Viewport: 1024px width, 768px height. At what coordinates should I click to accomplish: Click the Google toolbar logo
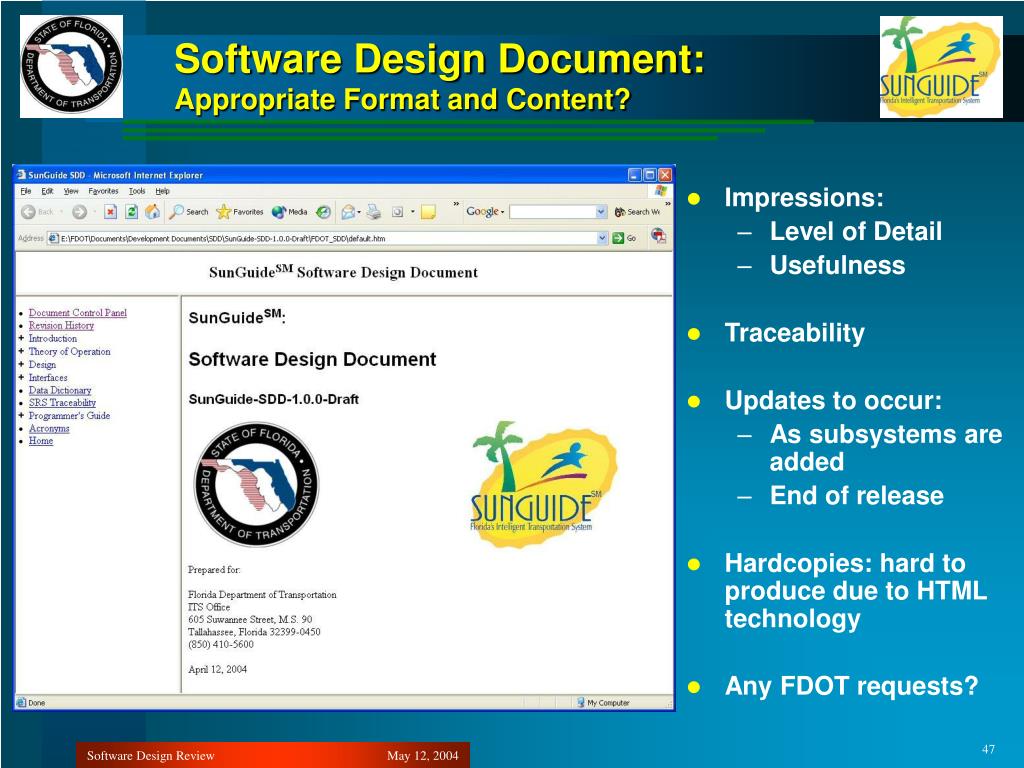482,212
